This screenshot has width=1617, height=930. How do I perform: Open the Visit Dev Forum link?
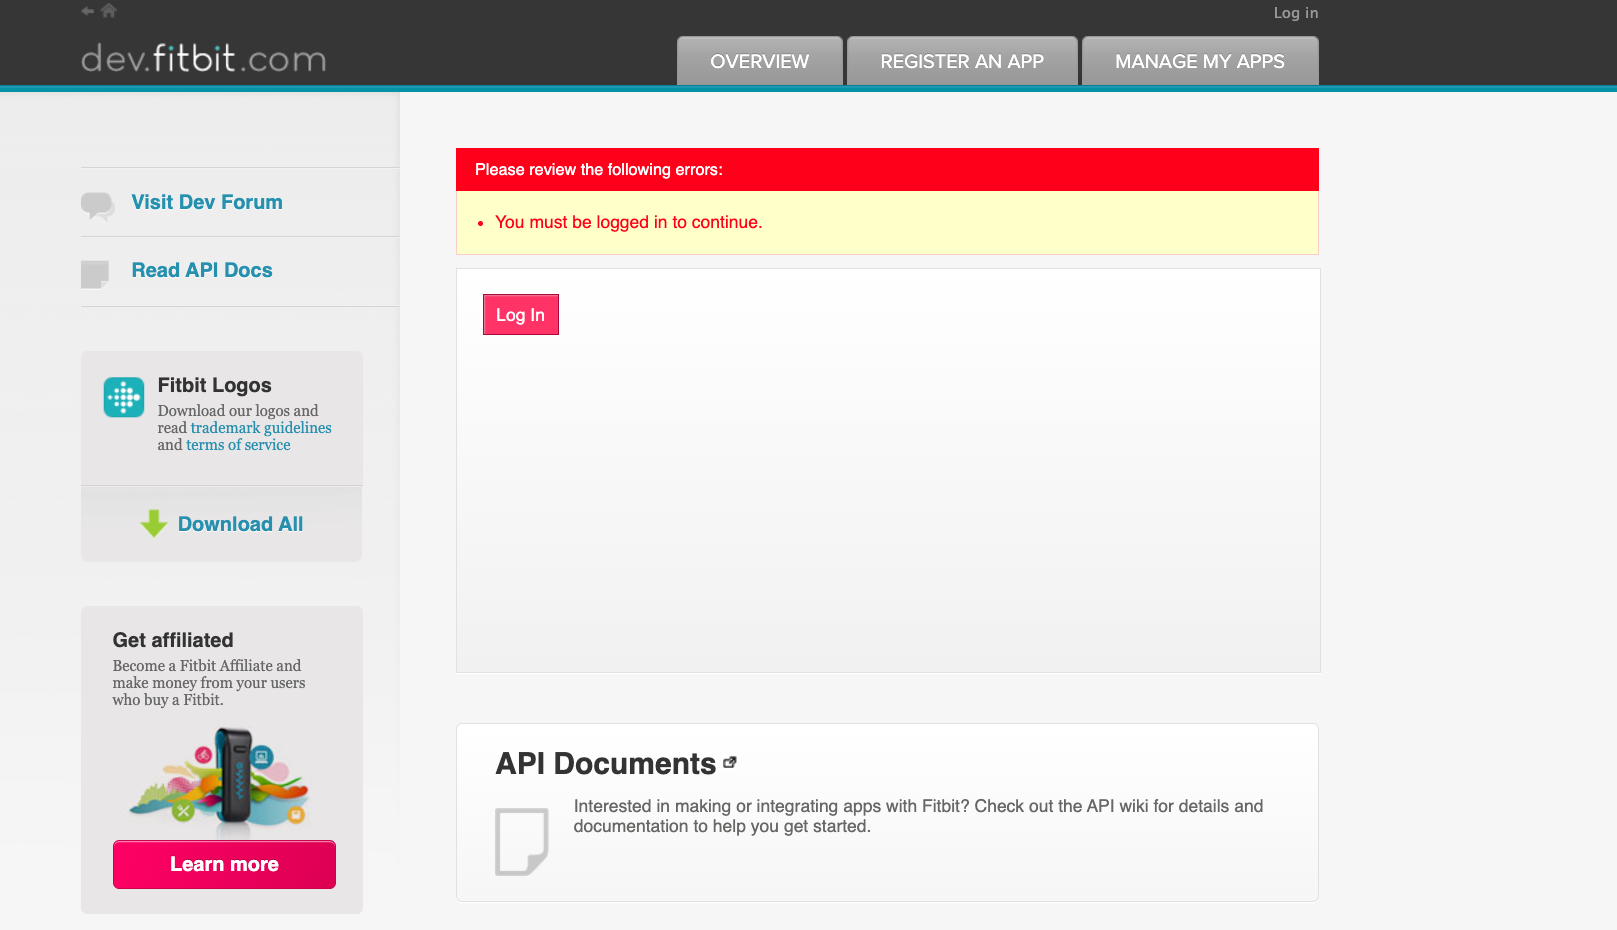[207, 202]
